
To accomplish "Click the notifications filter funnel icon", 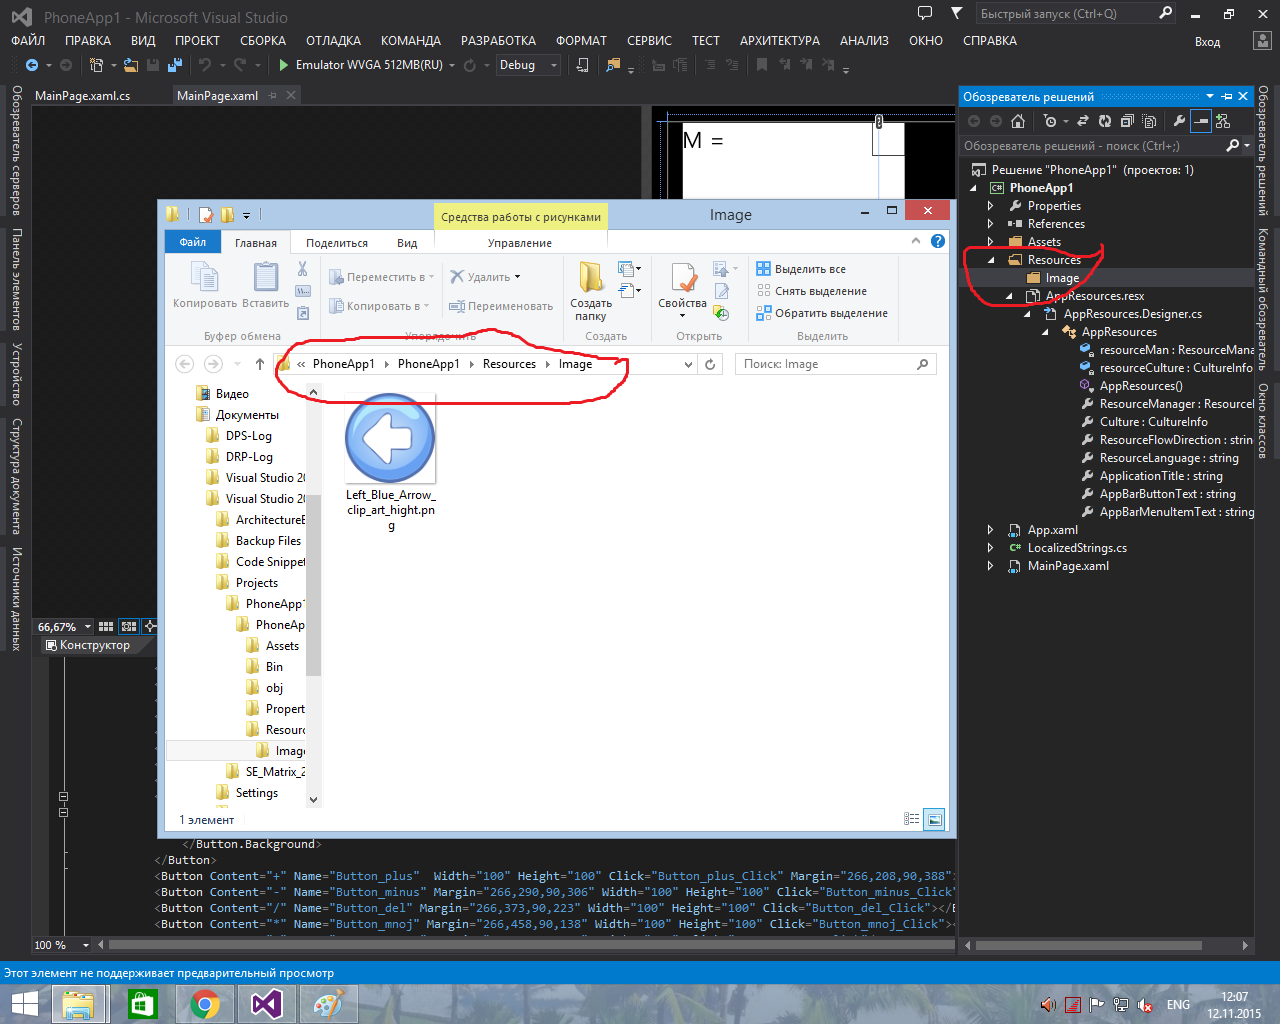I will coord(956,13).
